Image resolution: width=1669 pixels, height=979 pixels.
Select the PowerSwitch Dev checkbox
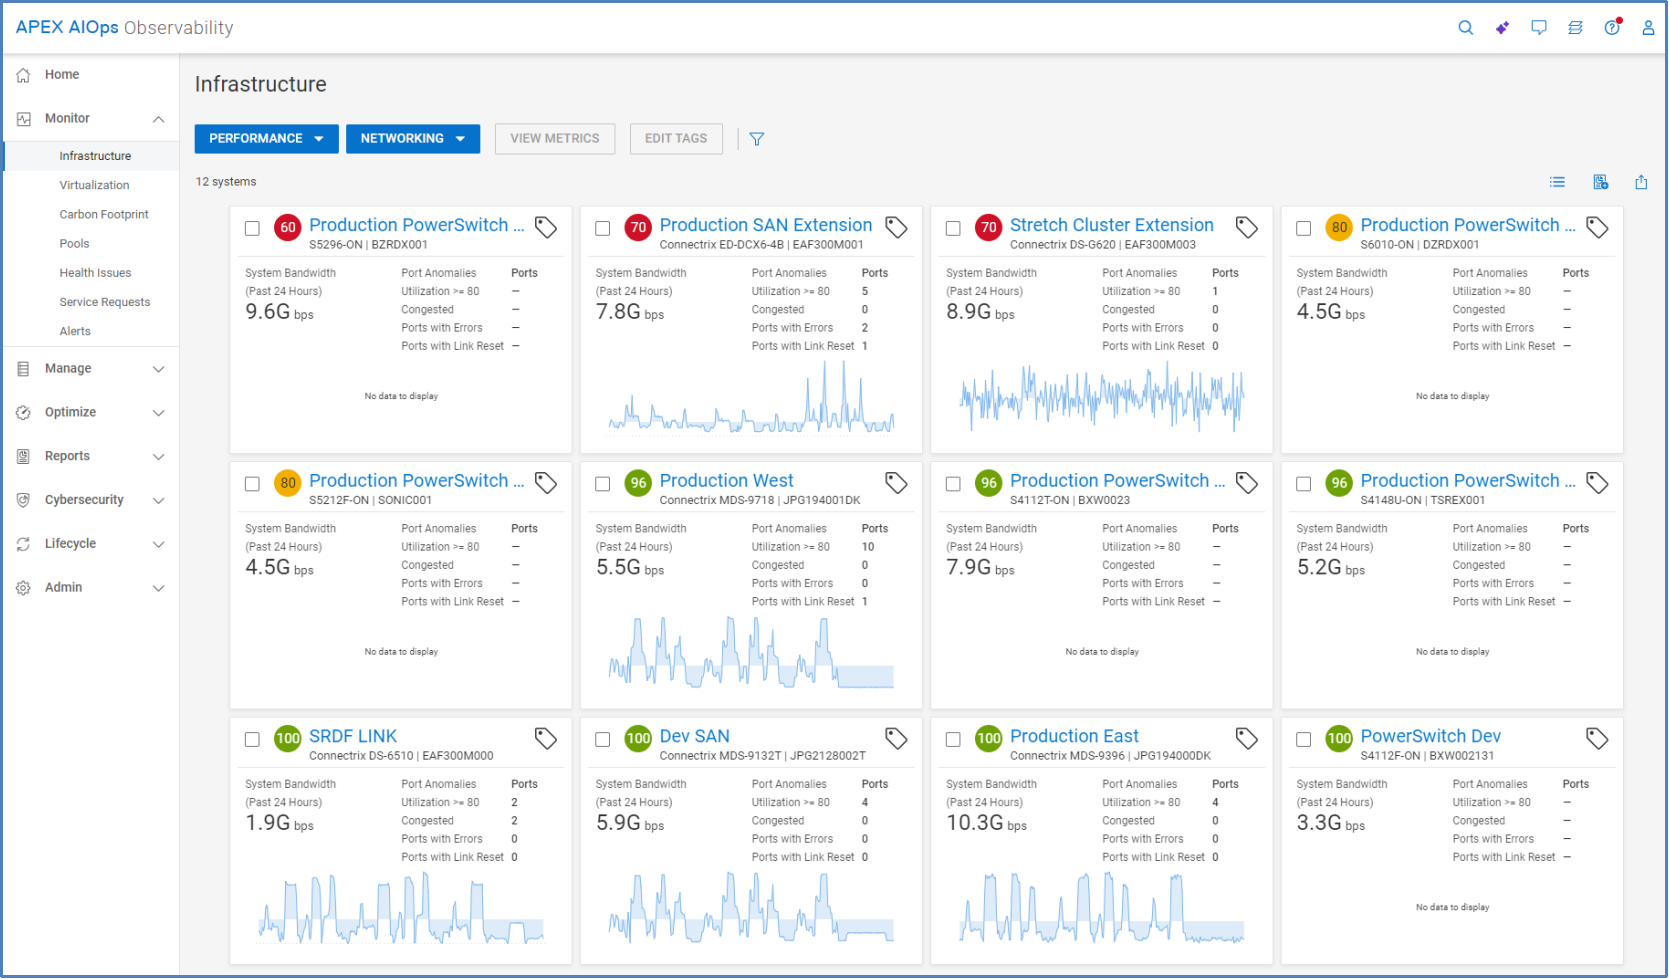pos(1304,740)
